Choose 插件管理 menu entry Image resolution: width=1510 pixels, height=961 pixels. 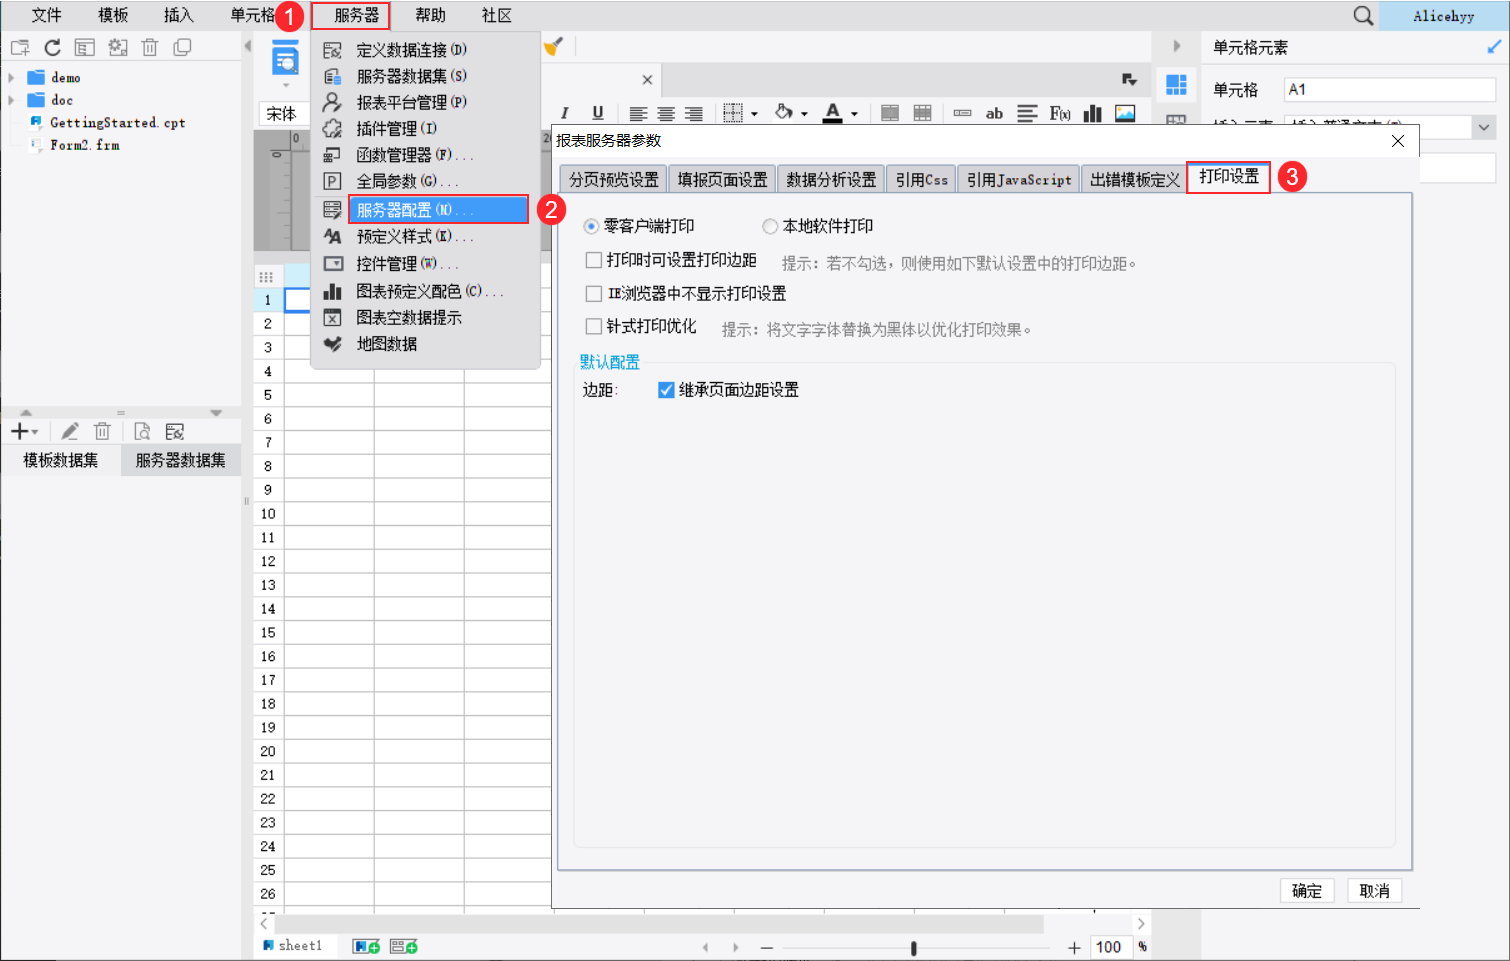(x=425, y=129)
